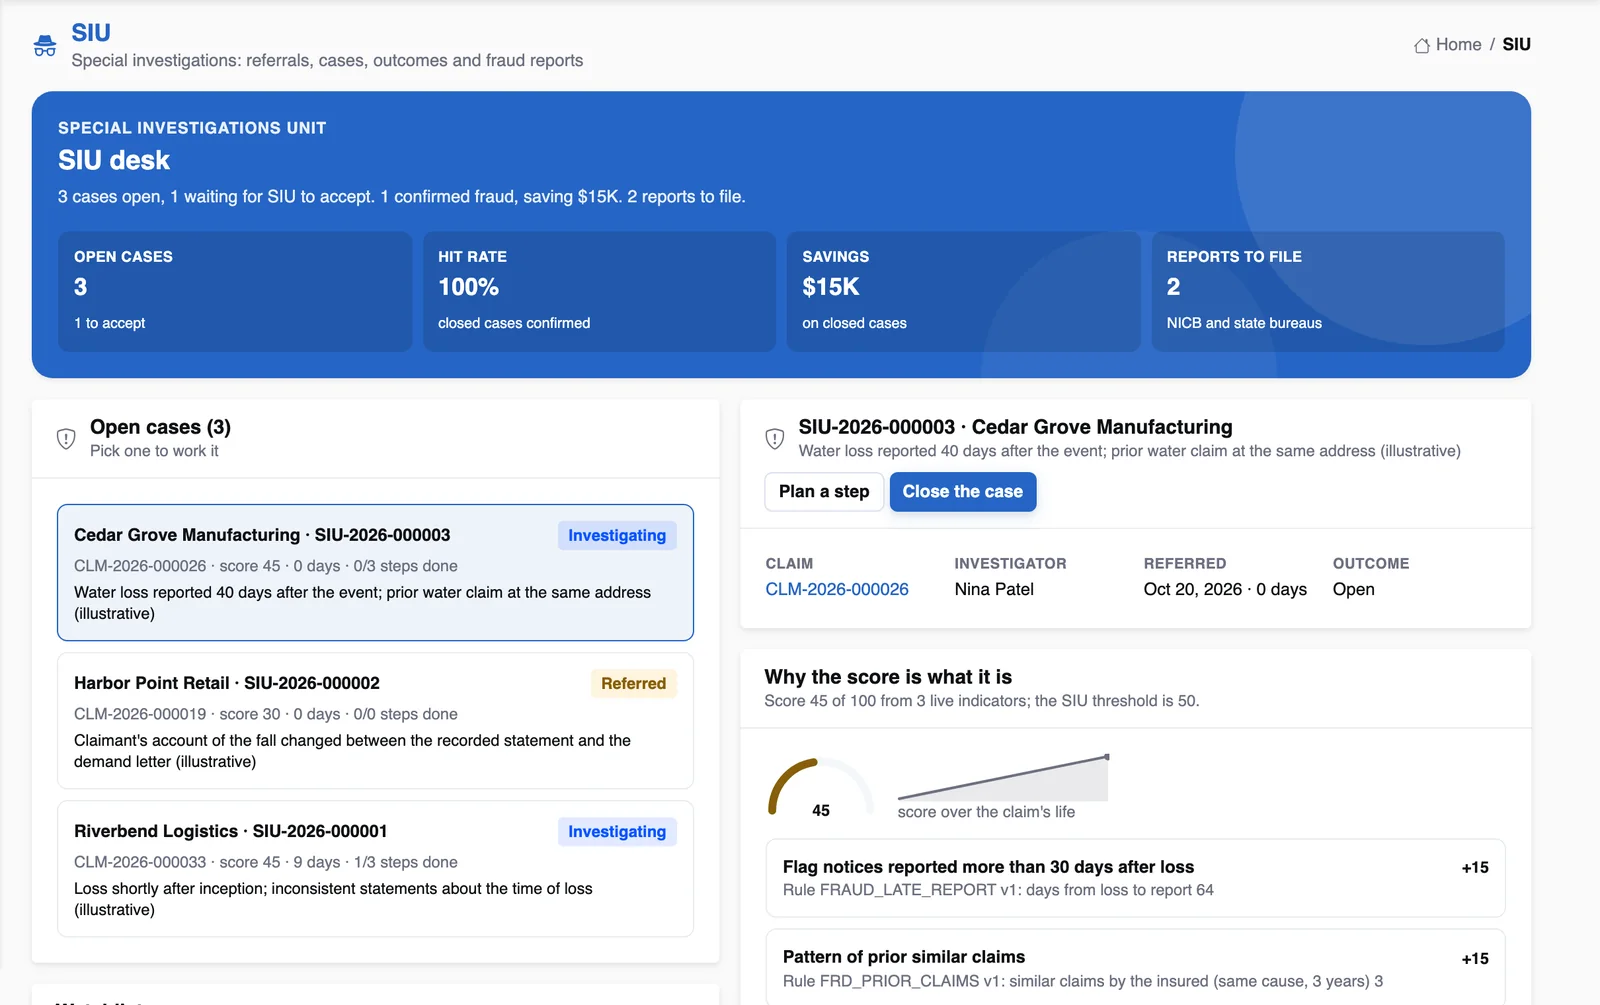Click +15 on the prior similar claims
Viewport: 1600px width, 1005px height.
[x=1475, y=959]
